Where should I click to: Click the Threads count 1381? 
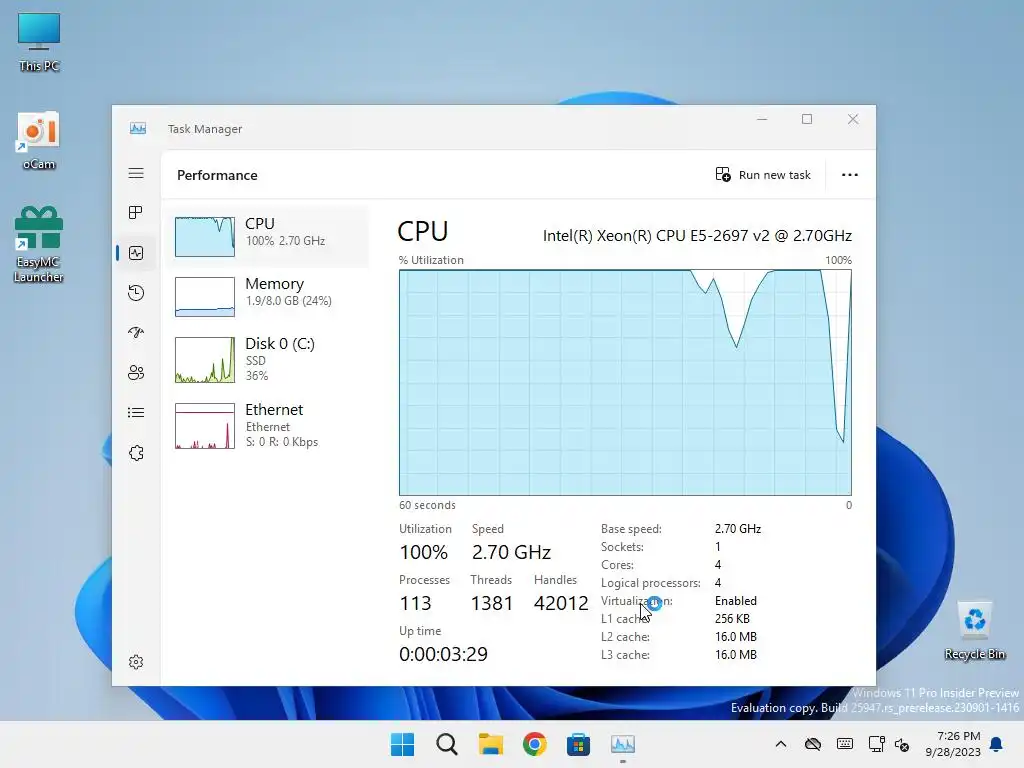[492, 603]
